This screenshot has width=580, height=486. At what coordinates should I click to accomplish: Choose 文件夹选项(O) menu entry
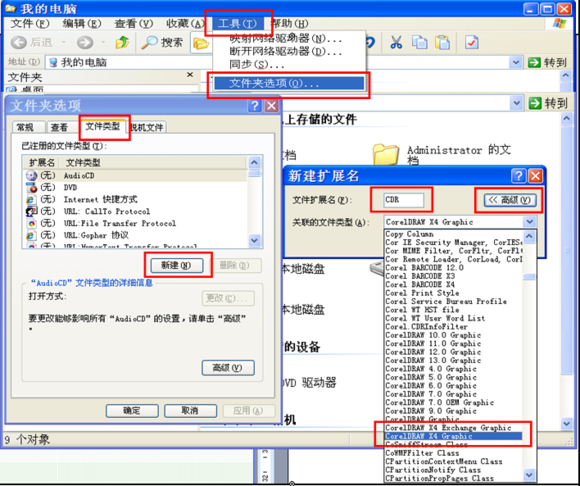tap(289, 83)
